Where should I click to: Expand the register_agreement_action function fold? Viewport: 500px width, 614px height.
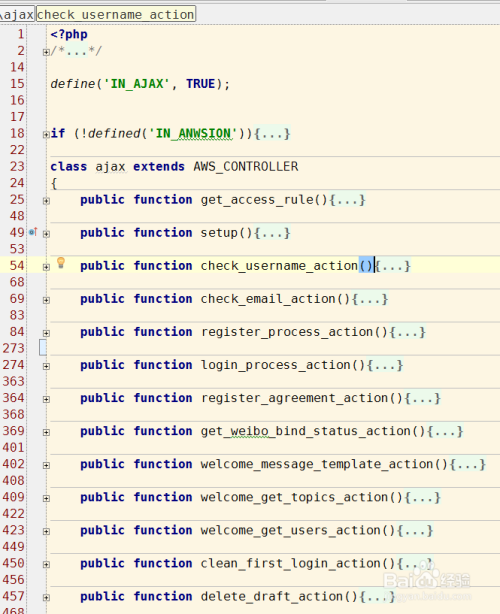pos(46,399)
